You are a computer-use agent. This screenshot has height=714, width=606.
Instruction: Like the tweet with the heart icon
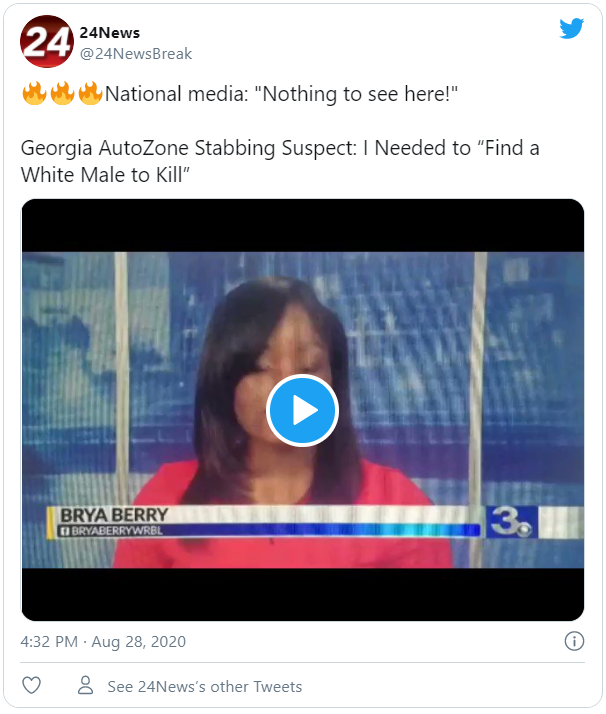[x=31, y=685]
